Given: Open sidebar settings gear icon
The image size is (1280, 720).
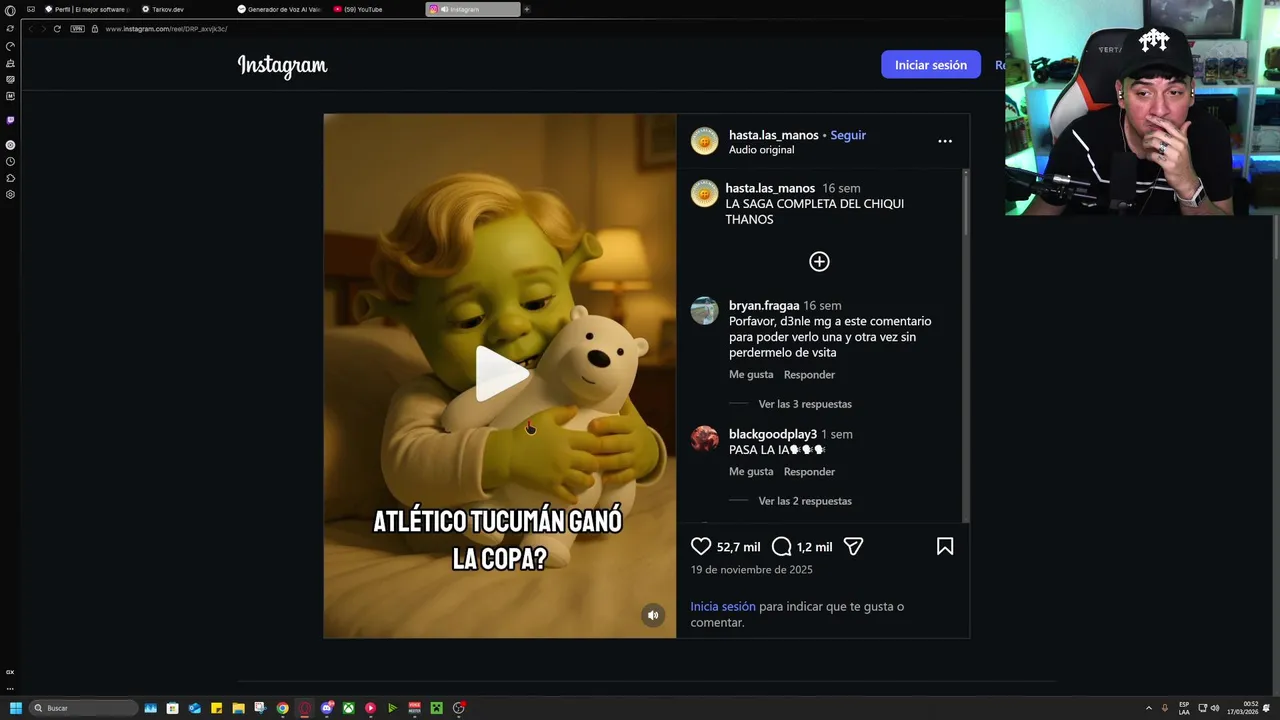Looking at the screenshot, I should (10, 194).
